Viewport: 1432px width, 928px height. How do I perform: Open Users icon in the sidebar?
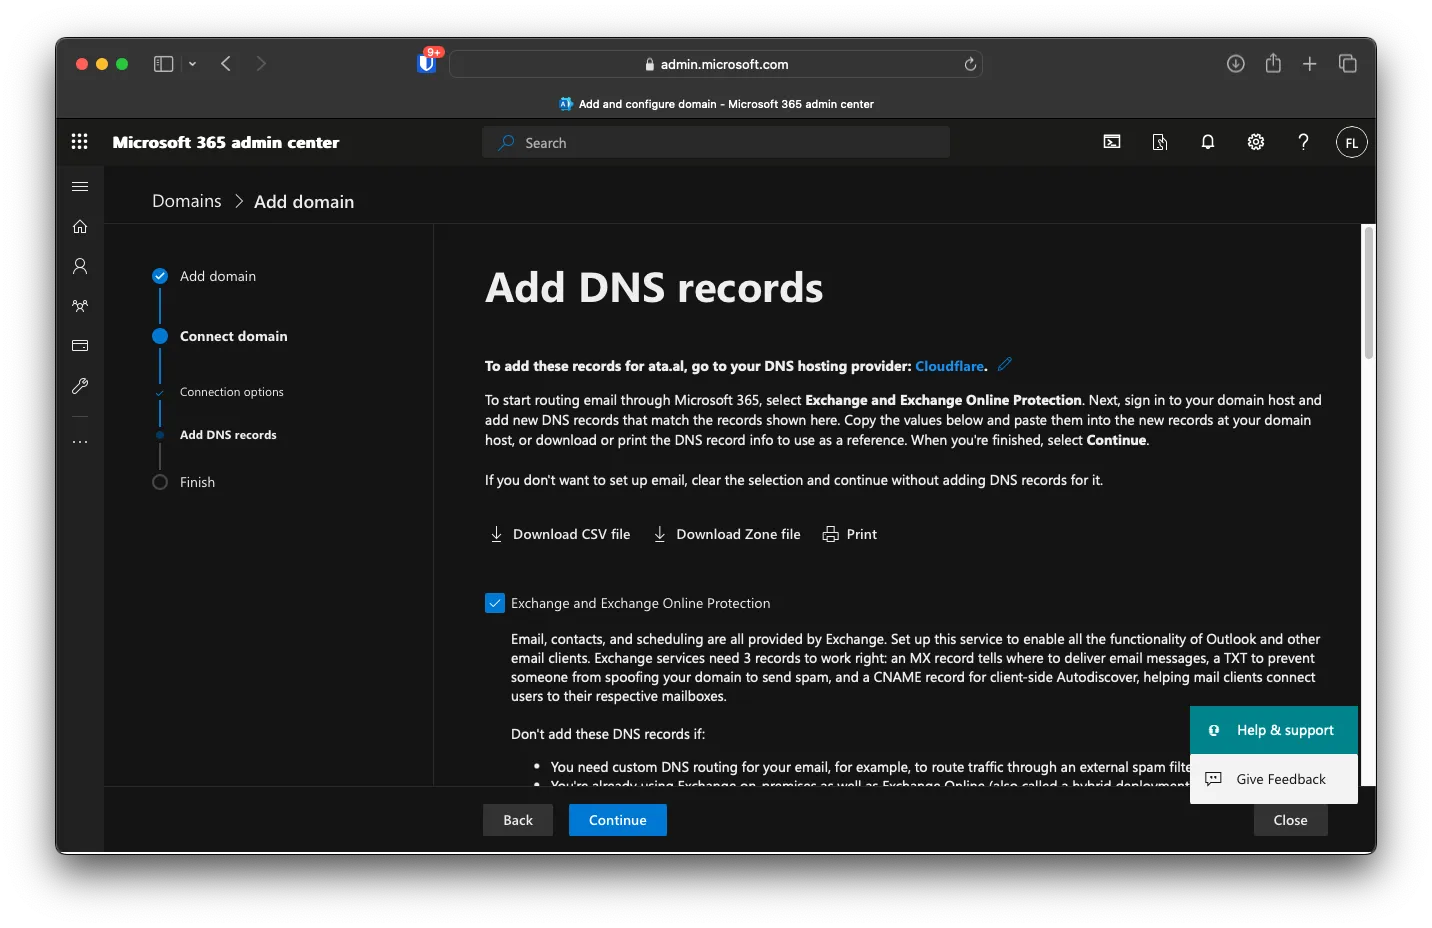click(x=80, y=266)
